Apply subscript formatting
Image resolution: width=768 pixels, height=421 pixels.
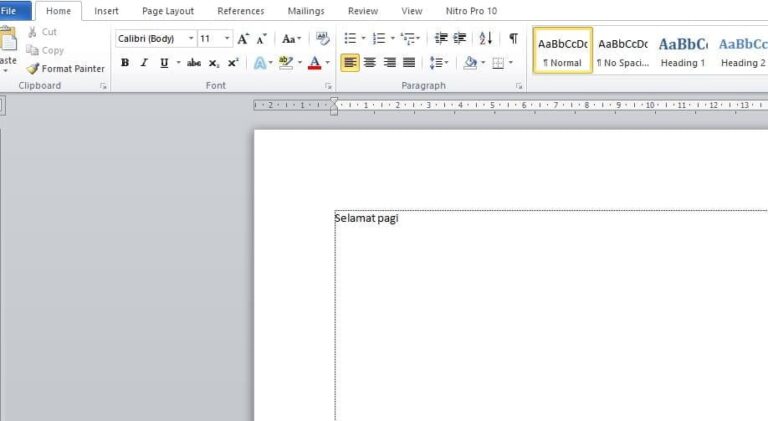(214, 63)
